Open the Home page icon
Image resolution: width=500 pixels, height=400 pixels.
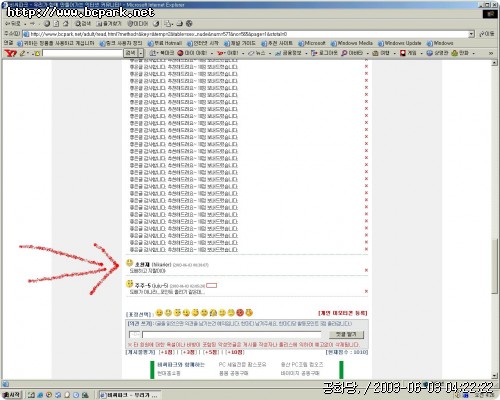pyautogui.click(x=66, y=24)
